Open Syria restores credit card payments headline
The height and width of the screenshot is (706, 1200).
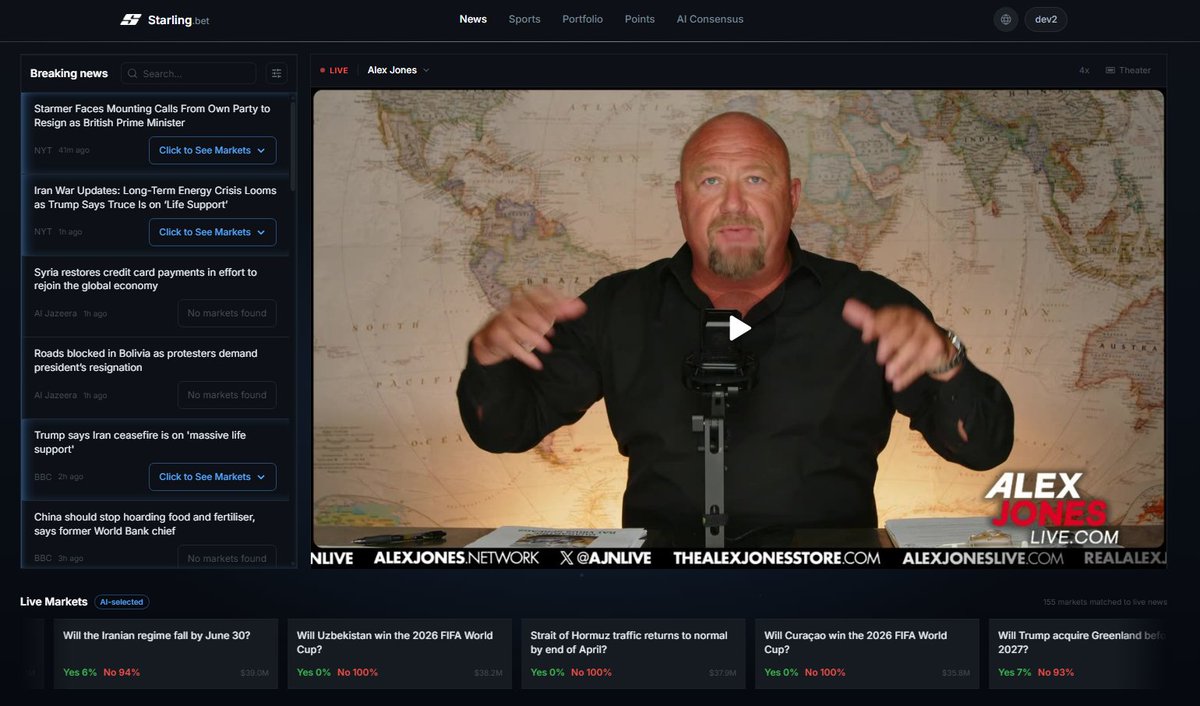pyautogui.click(x=145, y=279)
